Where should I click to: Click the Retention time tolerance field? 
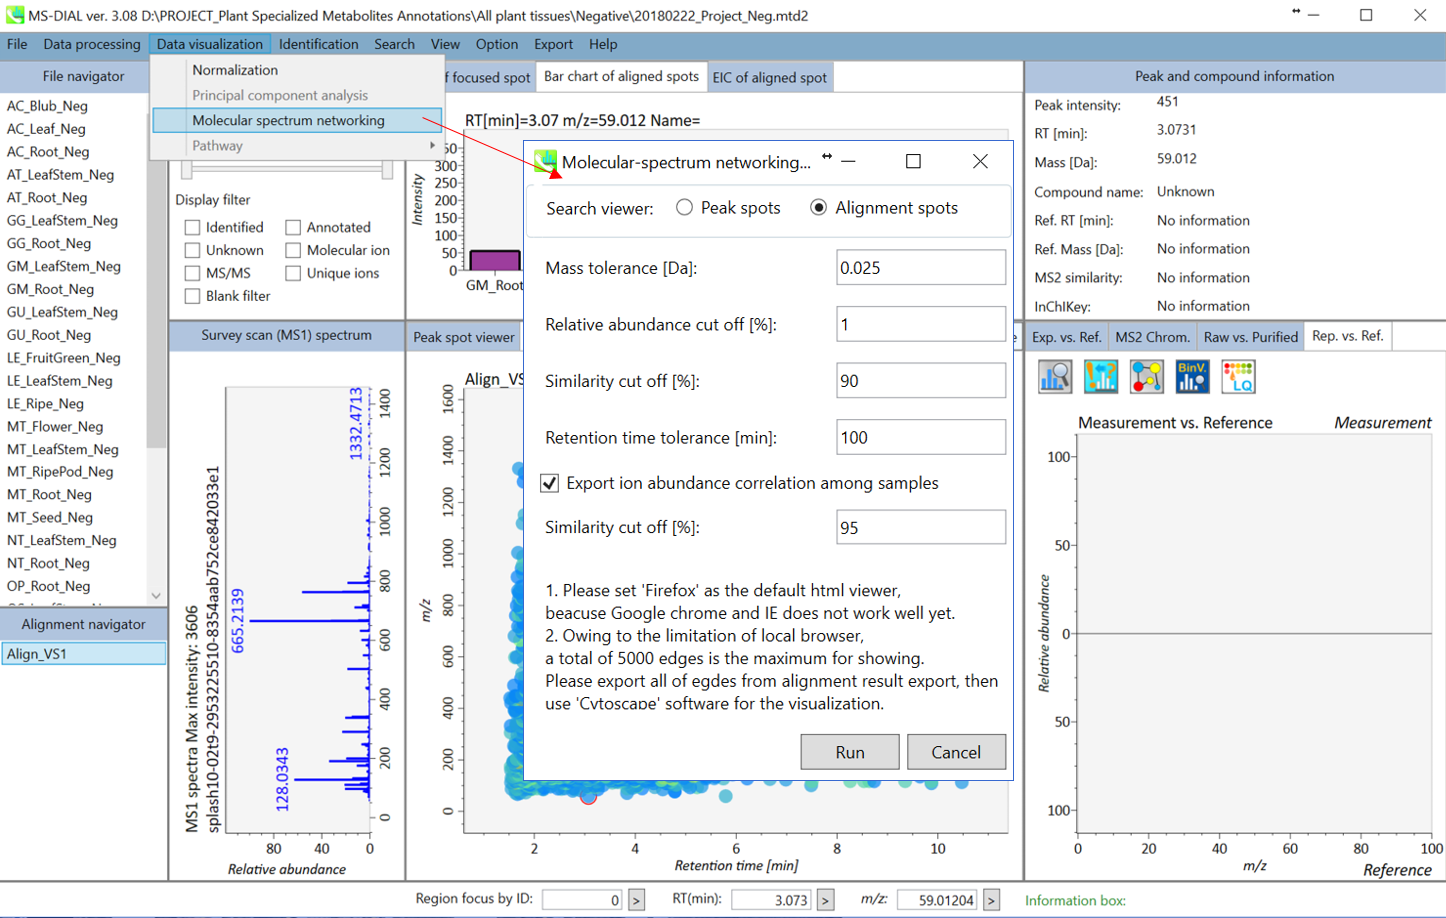click(x=921, y=437)
